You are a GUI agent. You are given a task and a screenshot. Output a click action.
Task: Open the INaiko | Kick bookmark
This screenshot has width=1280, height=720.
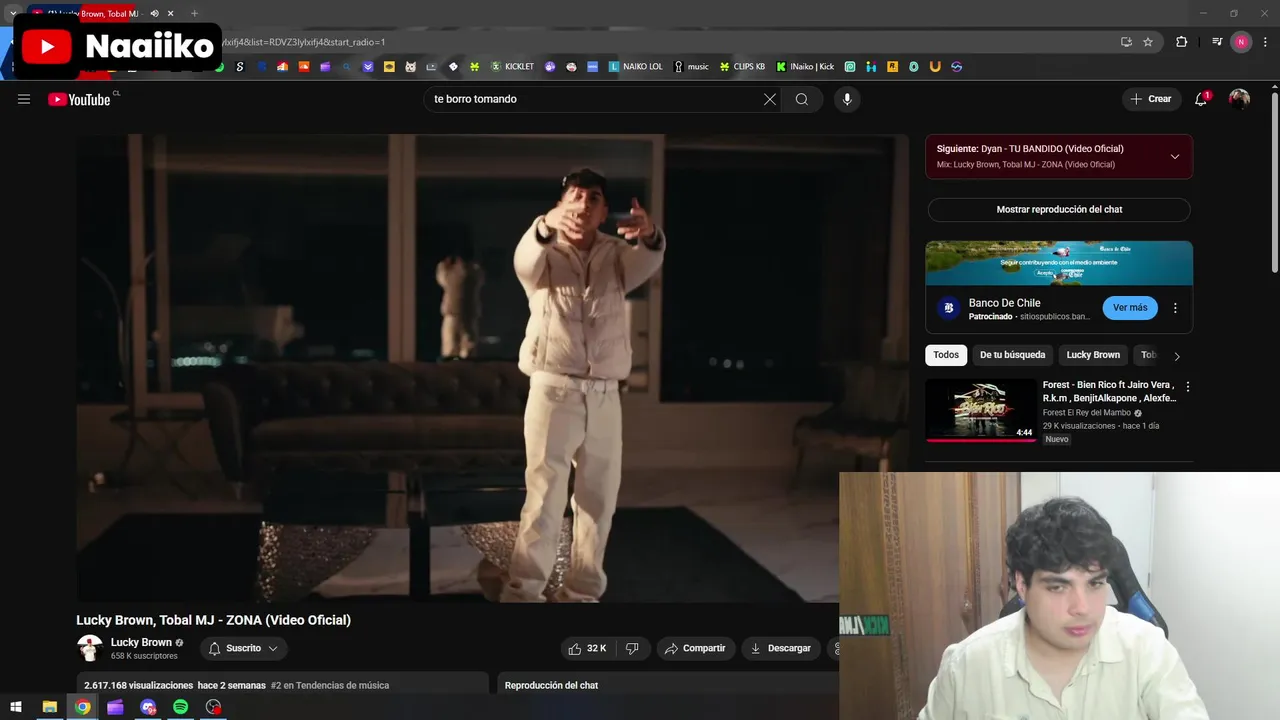tap(805, 67)
